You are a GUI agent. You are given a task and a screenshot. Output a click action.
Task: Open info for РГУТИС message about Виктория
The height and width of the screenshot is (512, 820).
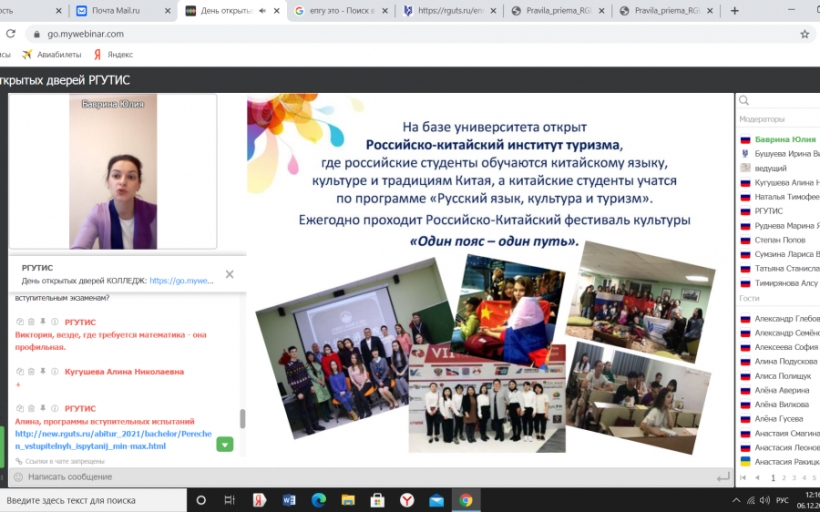(x=54, y=322)
